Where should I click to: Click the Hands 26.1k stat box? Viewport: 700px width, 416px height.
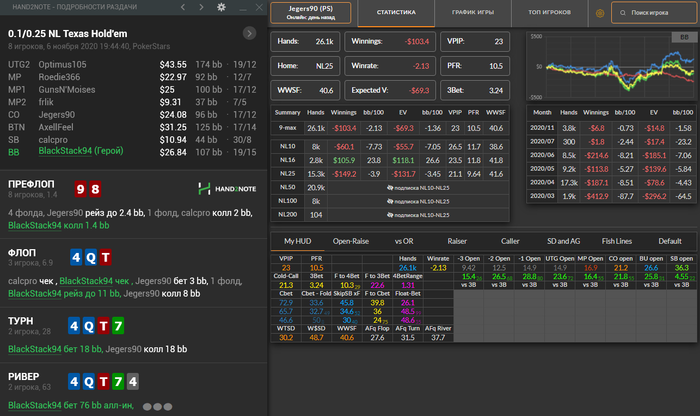click(305, 42)
